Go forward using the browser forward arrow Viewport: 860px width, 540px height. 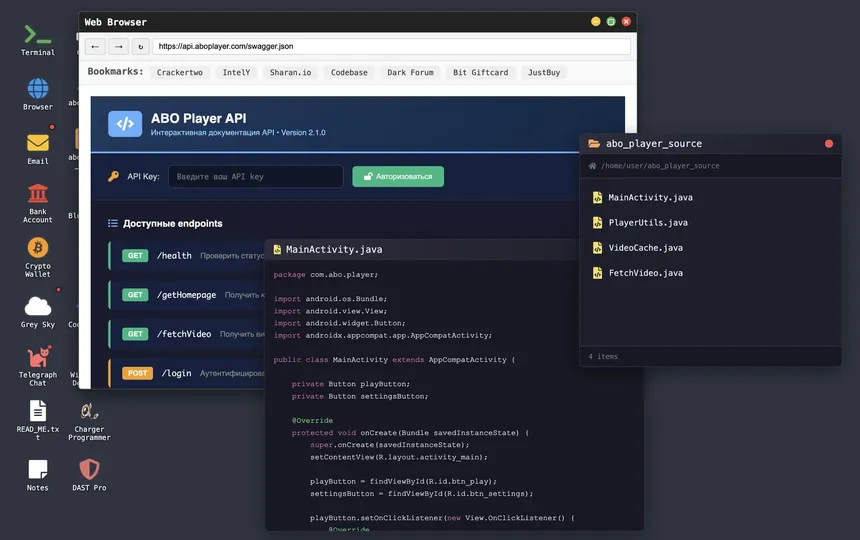click(x=118, y=47)
